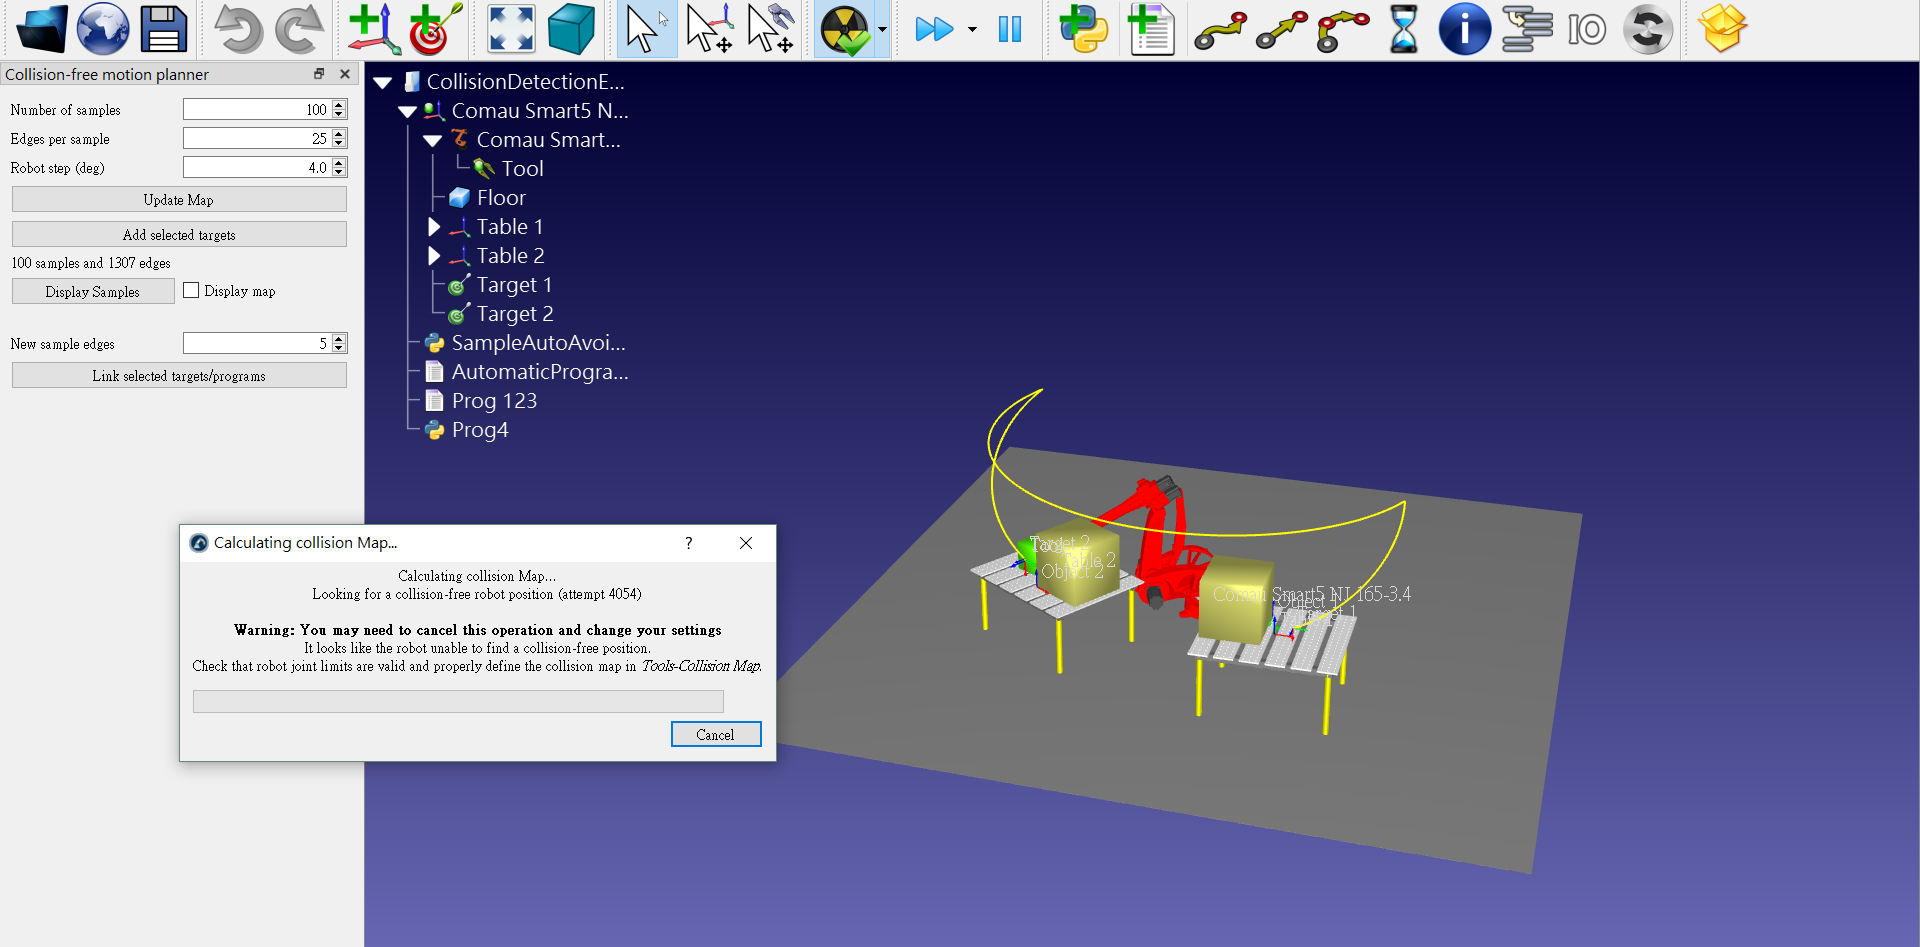Activate the Select arrow tool
This screenshot has width=1920, height=947.
646,29
